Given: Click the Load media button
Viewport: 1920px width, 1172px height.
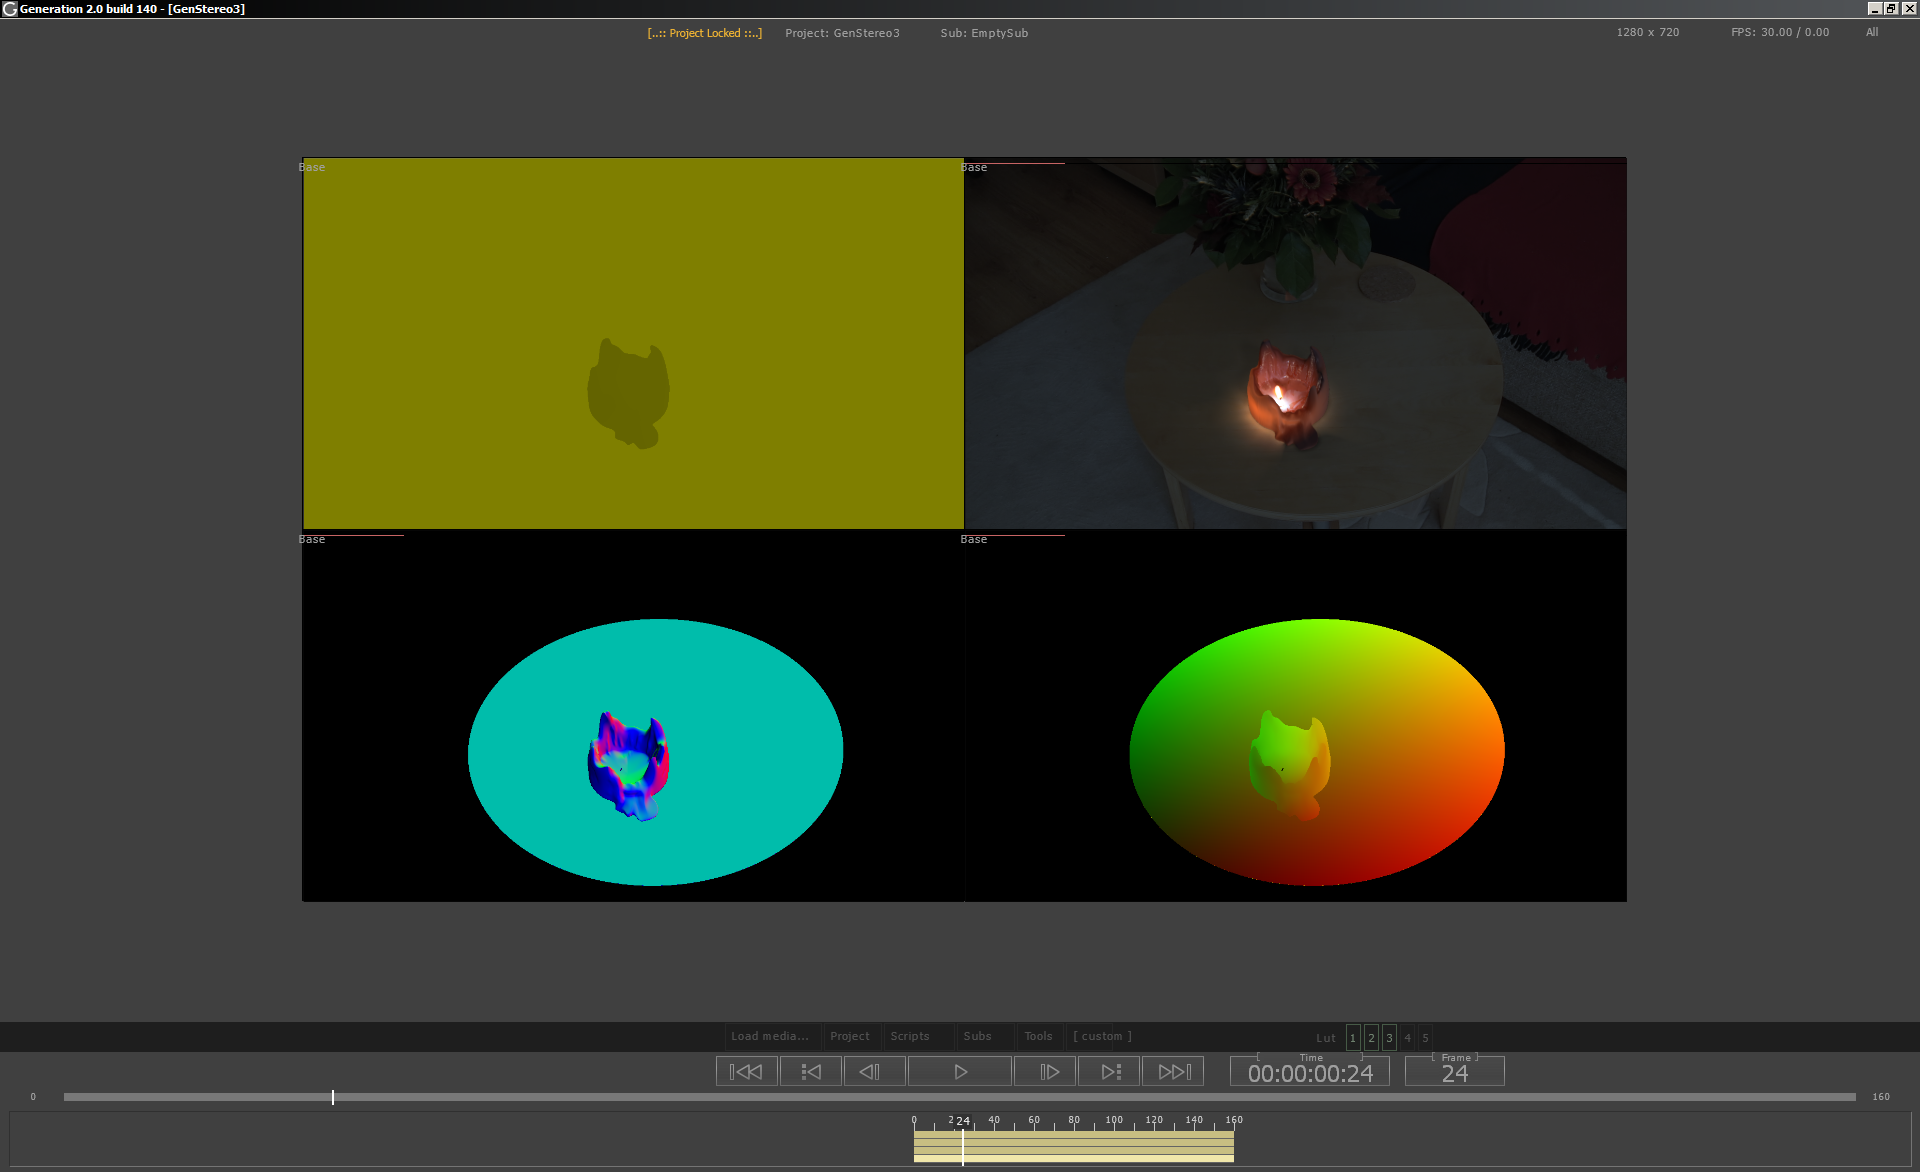Looking at the screenshot, I should tap(769, 1036).
